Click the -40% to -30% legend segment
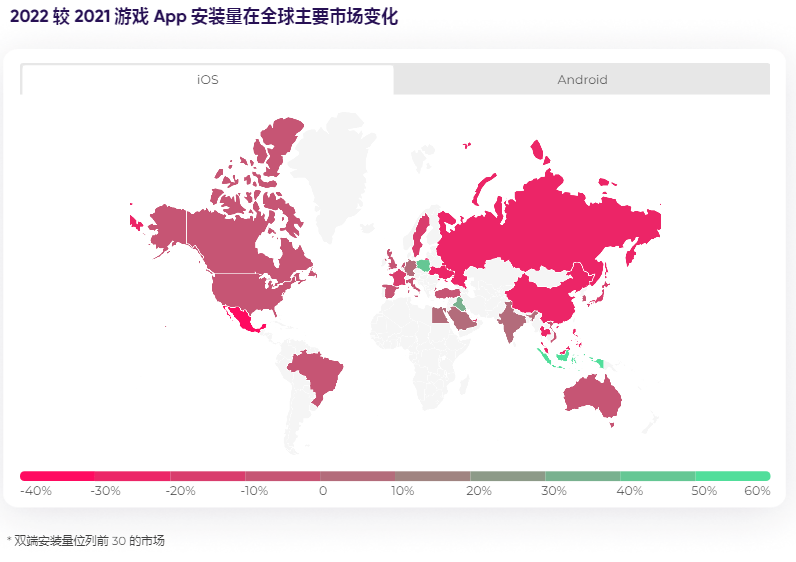The image size is (796, 562). [57, 476]
